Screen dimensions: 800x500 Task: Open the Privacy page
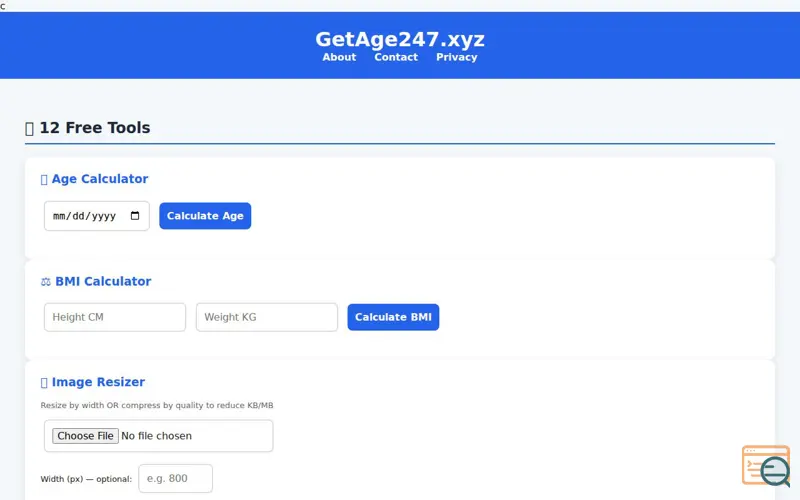457,57
